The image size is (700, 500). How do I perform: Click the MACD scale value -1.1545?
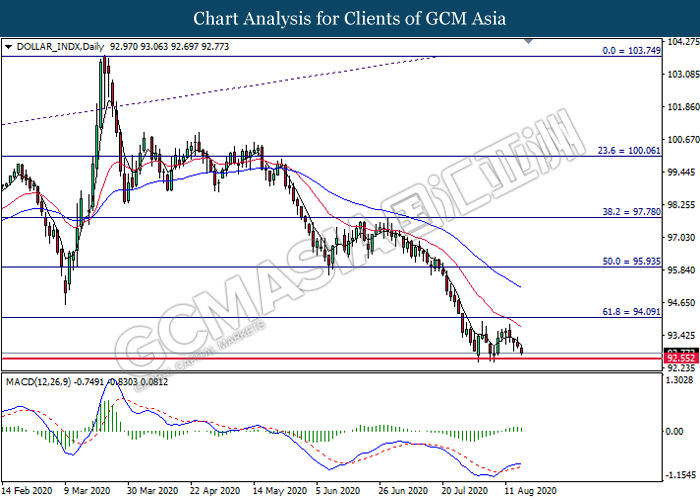680,475
